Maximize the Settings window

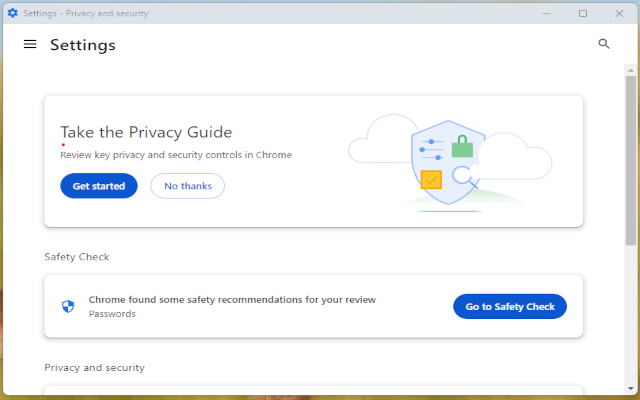583,13
